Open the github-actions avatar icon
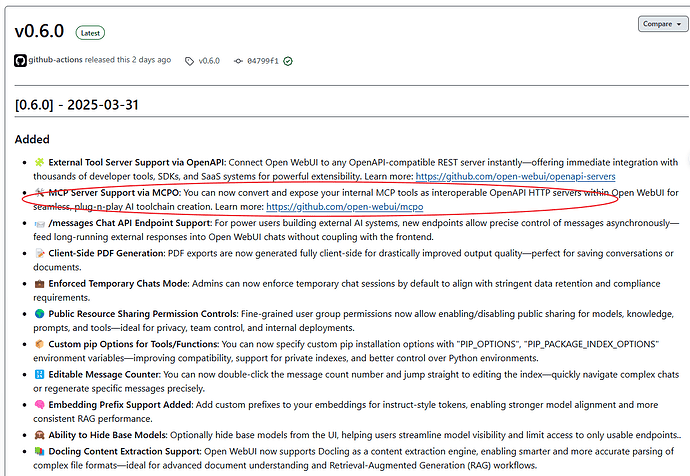The image size is (690, 476). pos(20,60)
